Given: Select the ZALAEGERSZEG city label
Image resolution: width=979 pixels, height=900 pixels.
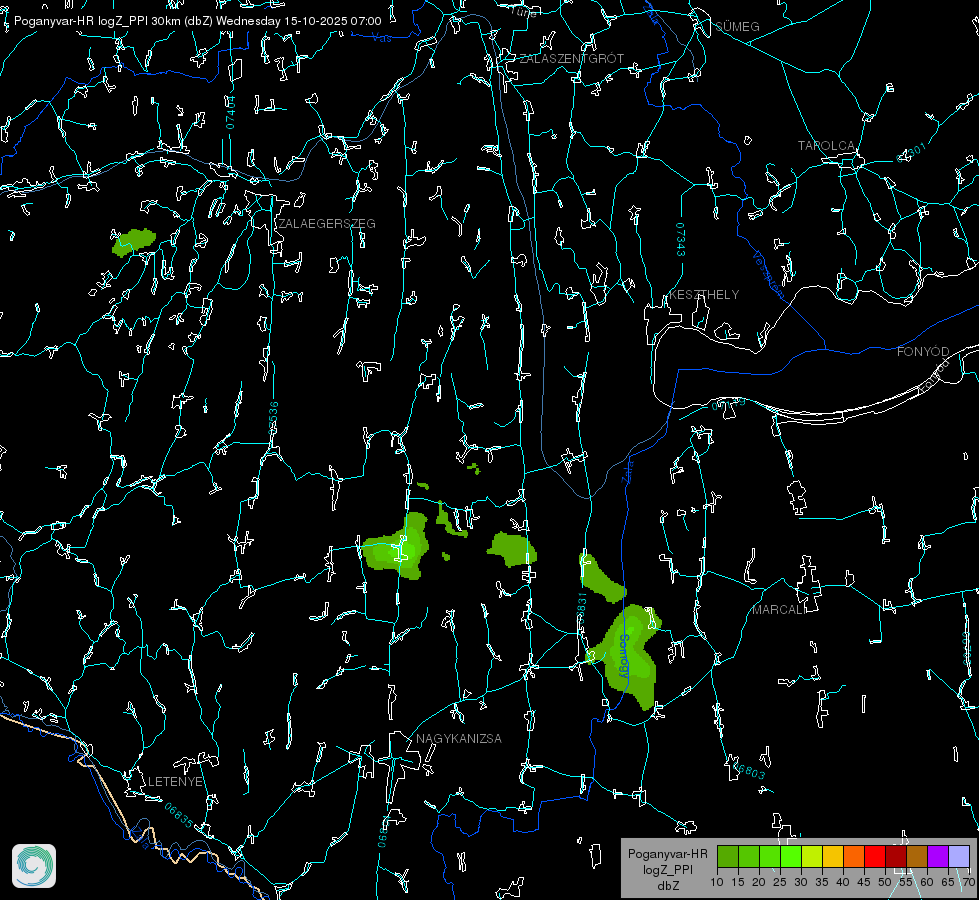Looking at the screenshot, I should coord(327,224).
